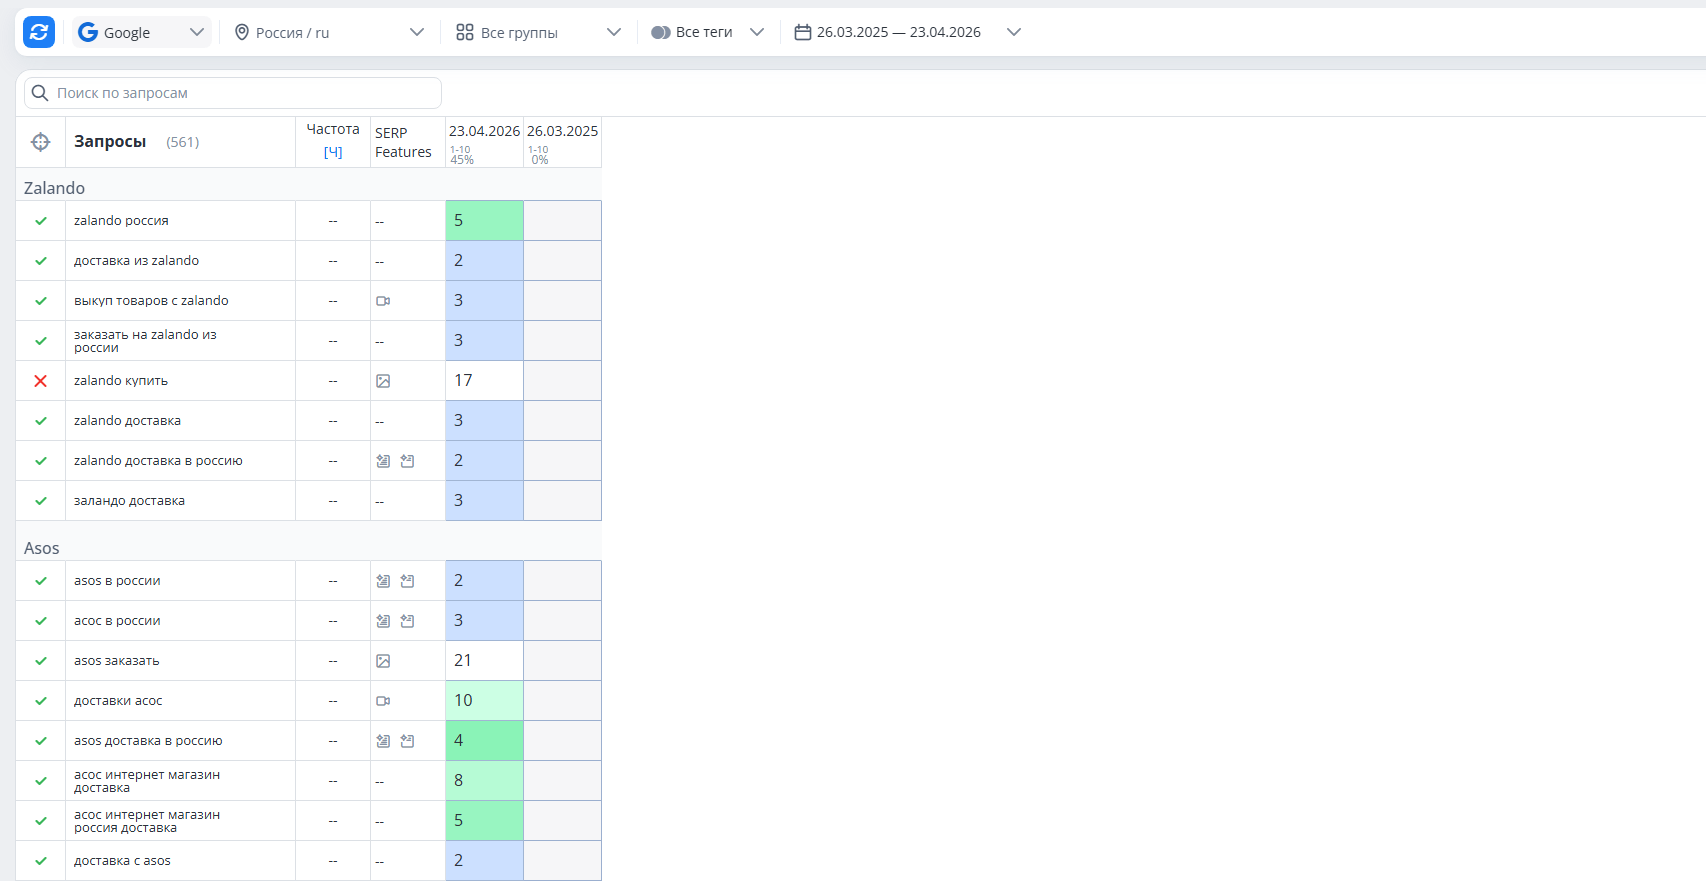This screenshot has height=881, width=1706.
Task: Toggle checkmark for asos заказать
Action: point(41,661)
